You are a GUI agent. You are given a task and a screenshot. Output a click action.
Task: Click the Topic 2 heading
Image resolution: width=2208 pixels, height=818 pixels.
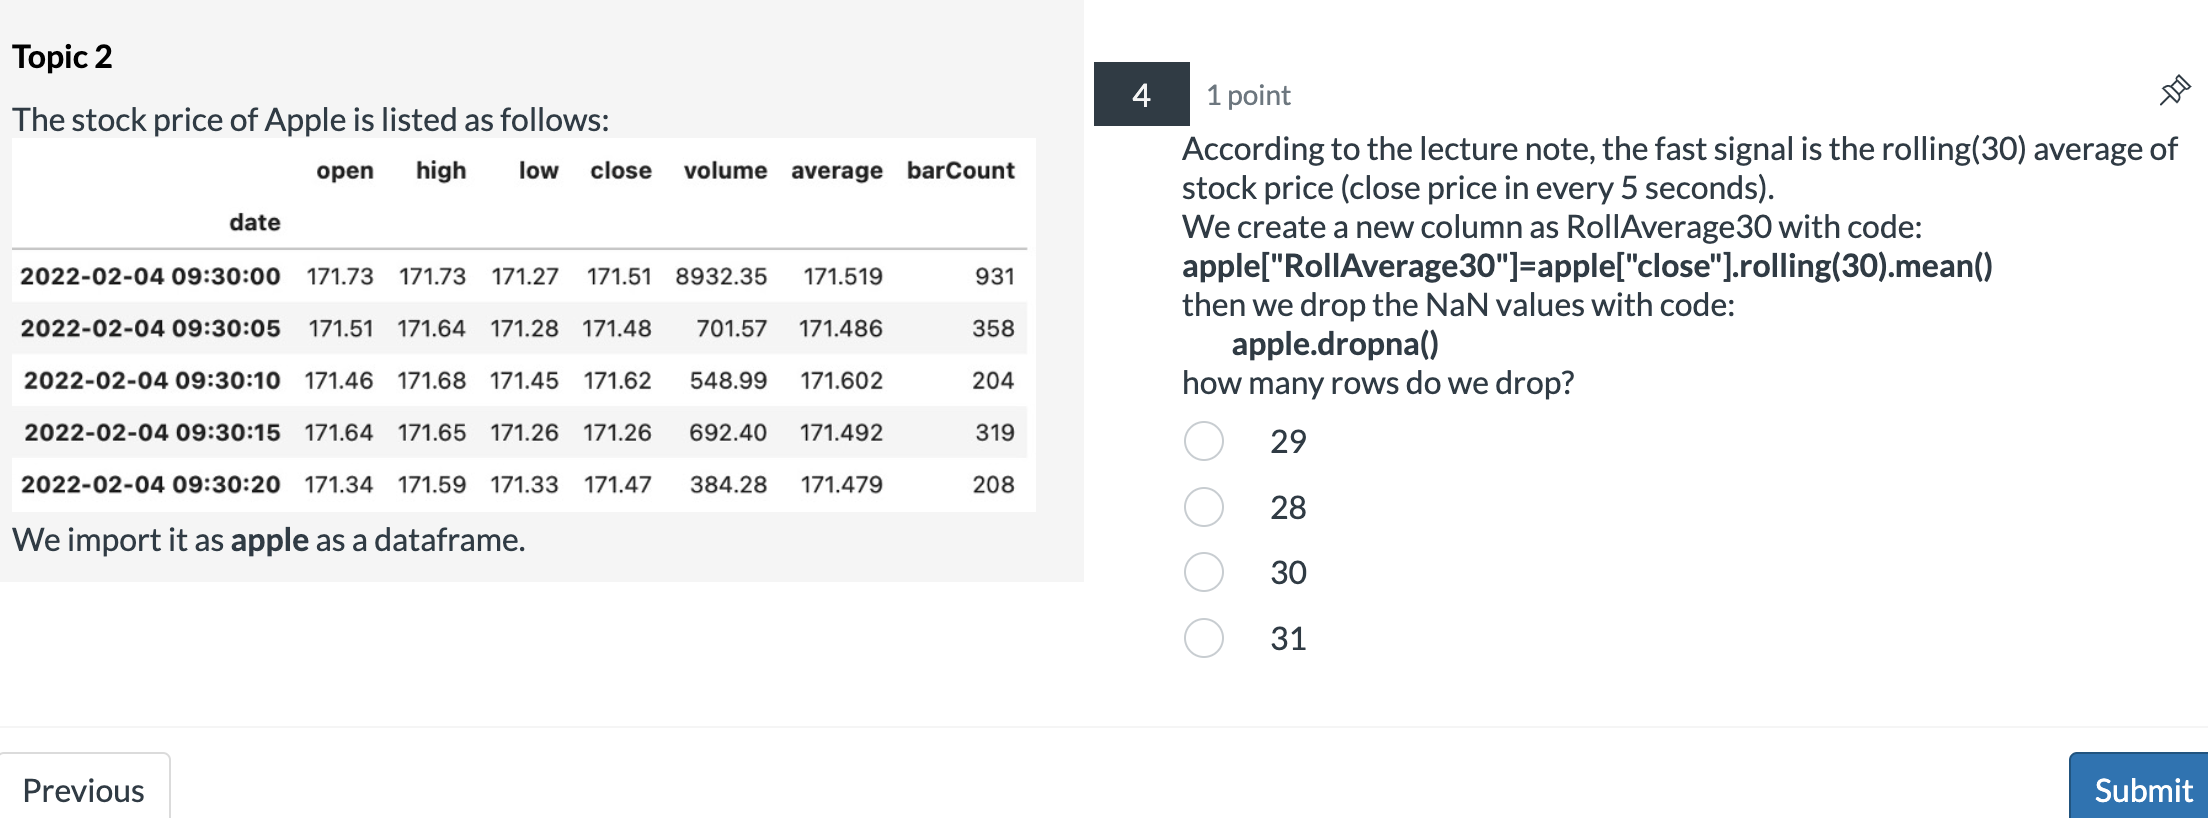[62, 57]
